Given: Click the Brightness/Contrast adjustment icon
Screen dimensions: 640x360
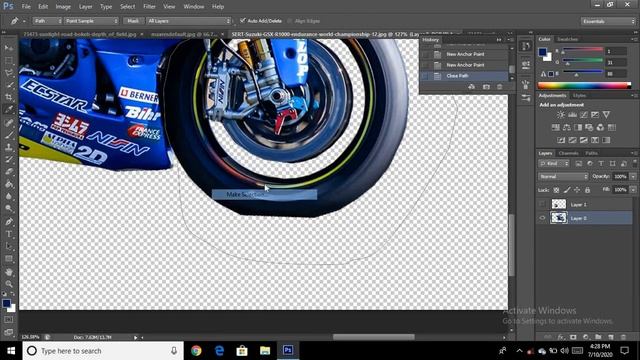Looking at the screenshot, I should pyautogui.click(x=561, y=115).
